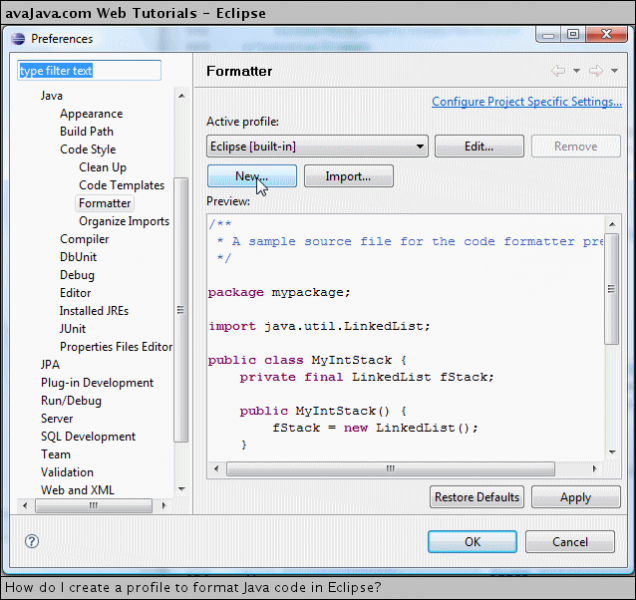
Task: Open Configure Project Specific Settings link
Action: (526, 102)
